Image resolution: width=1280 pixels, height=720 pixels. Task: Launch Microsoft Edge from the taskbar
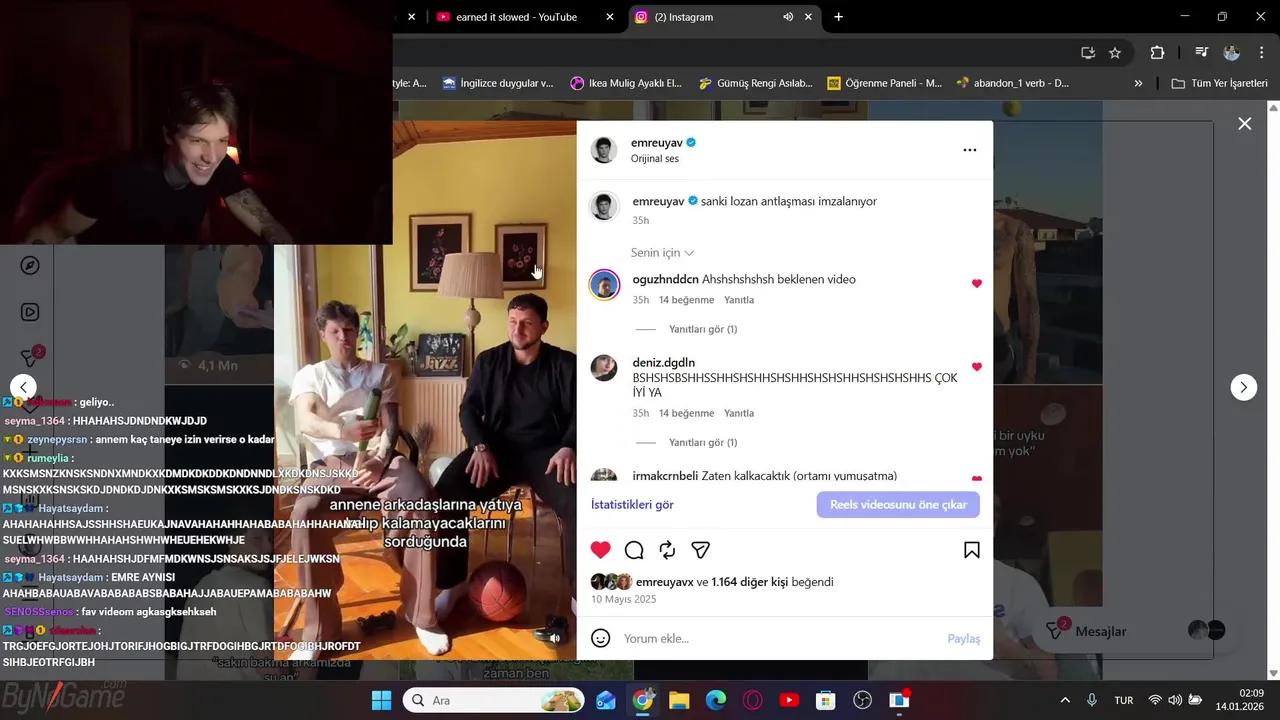pos(716,700)
